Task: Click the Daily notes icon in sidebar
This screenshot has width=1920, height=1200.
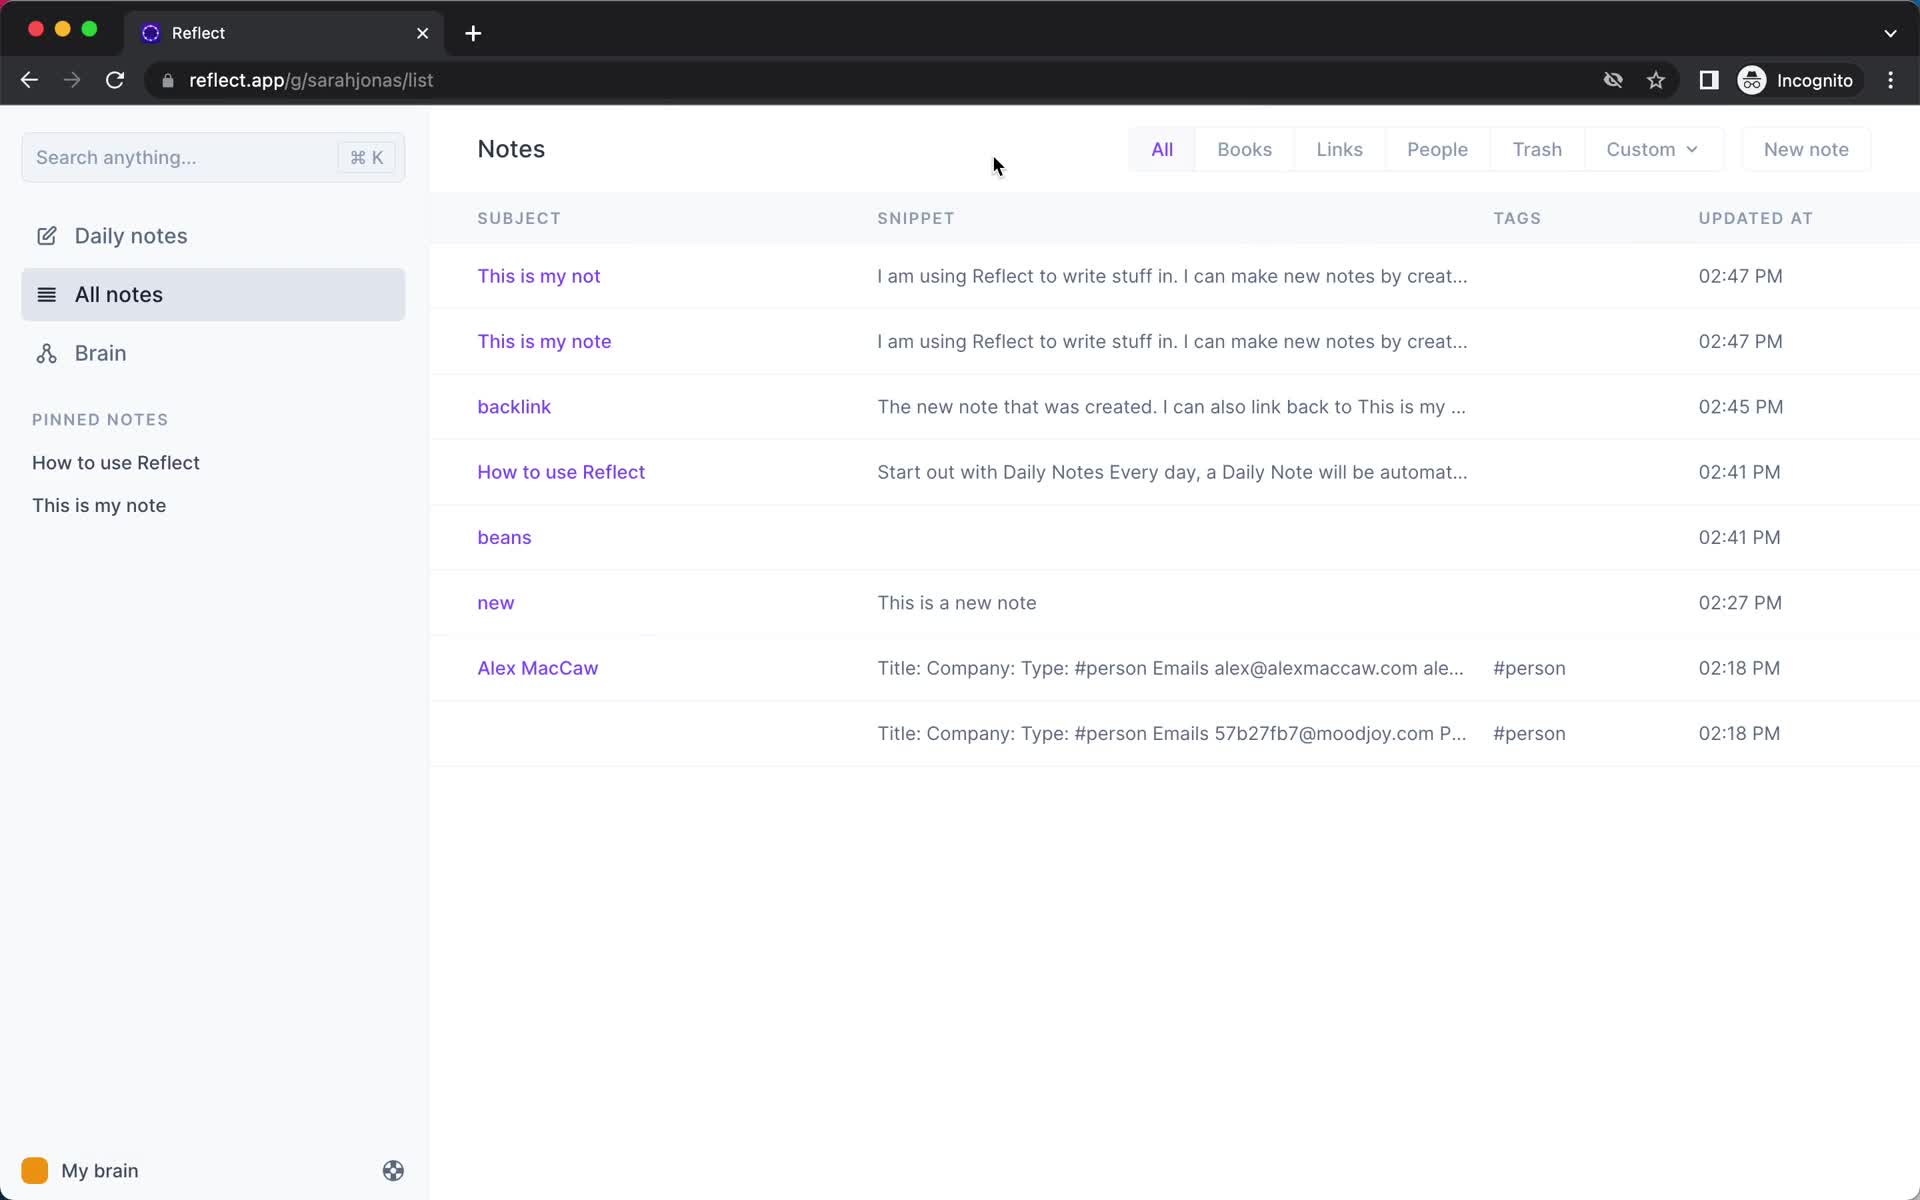Action: click(47, 235)
